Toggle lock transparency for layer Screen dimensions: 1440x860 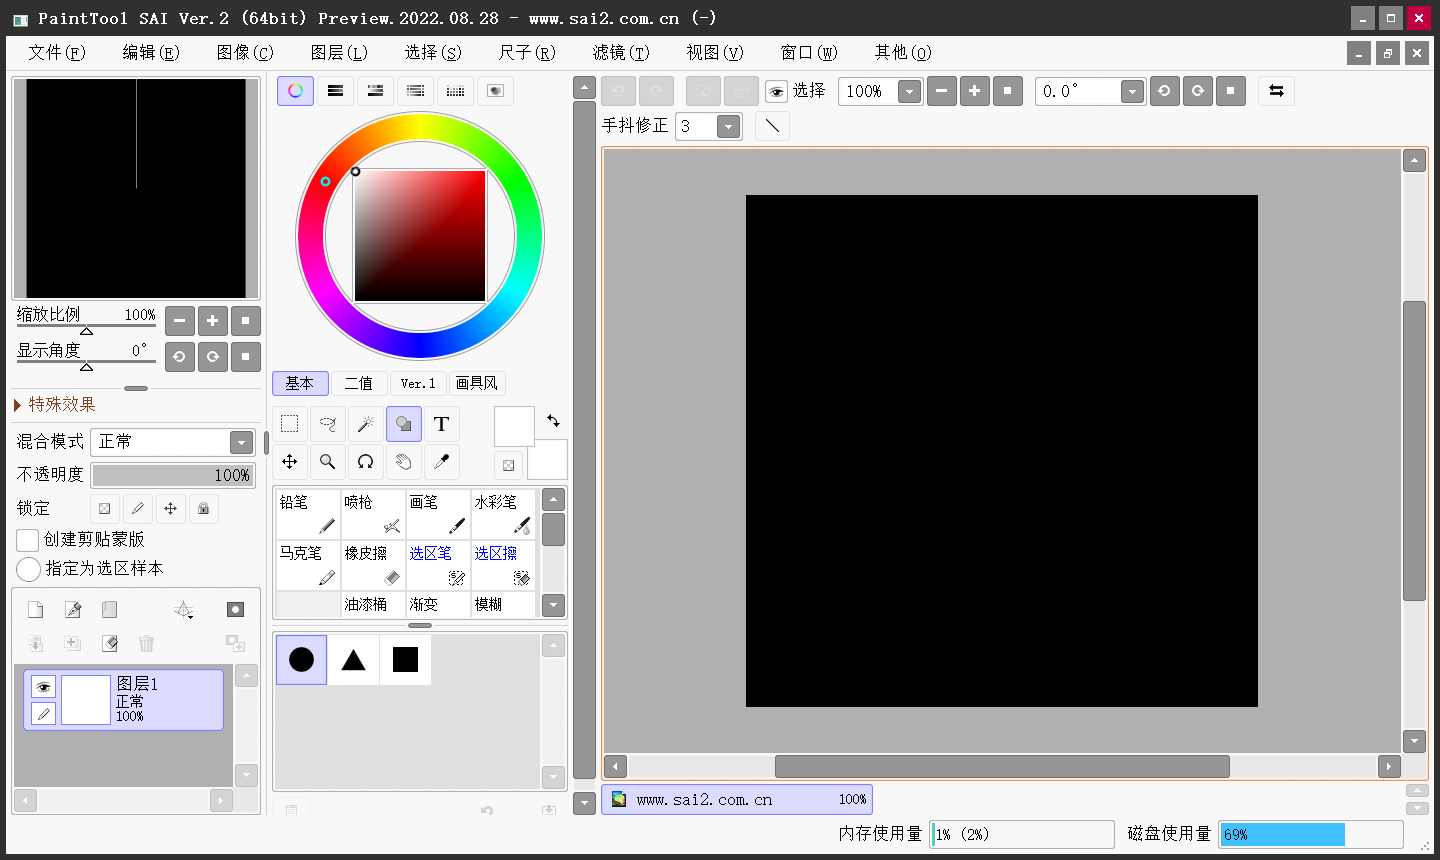click(105, 509)
